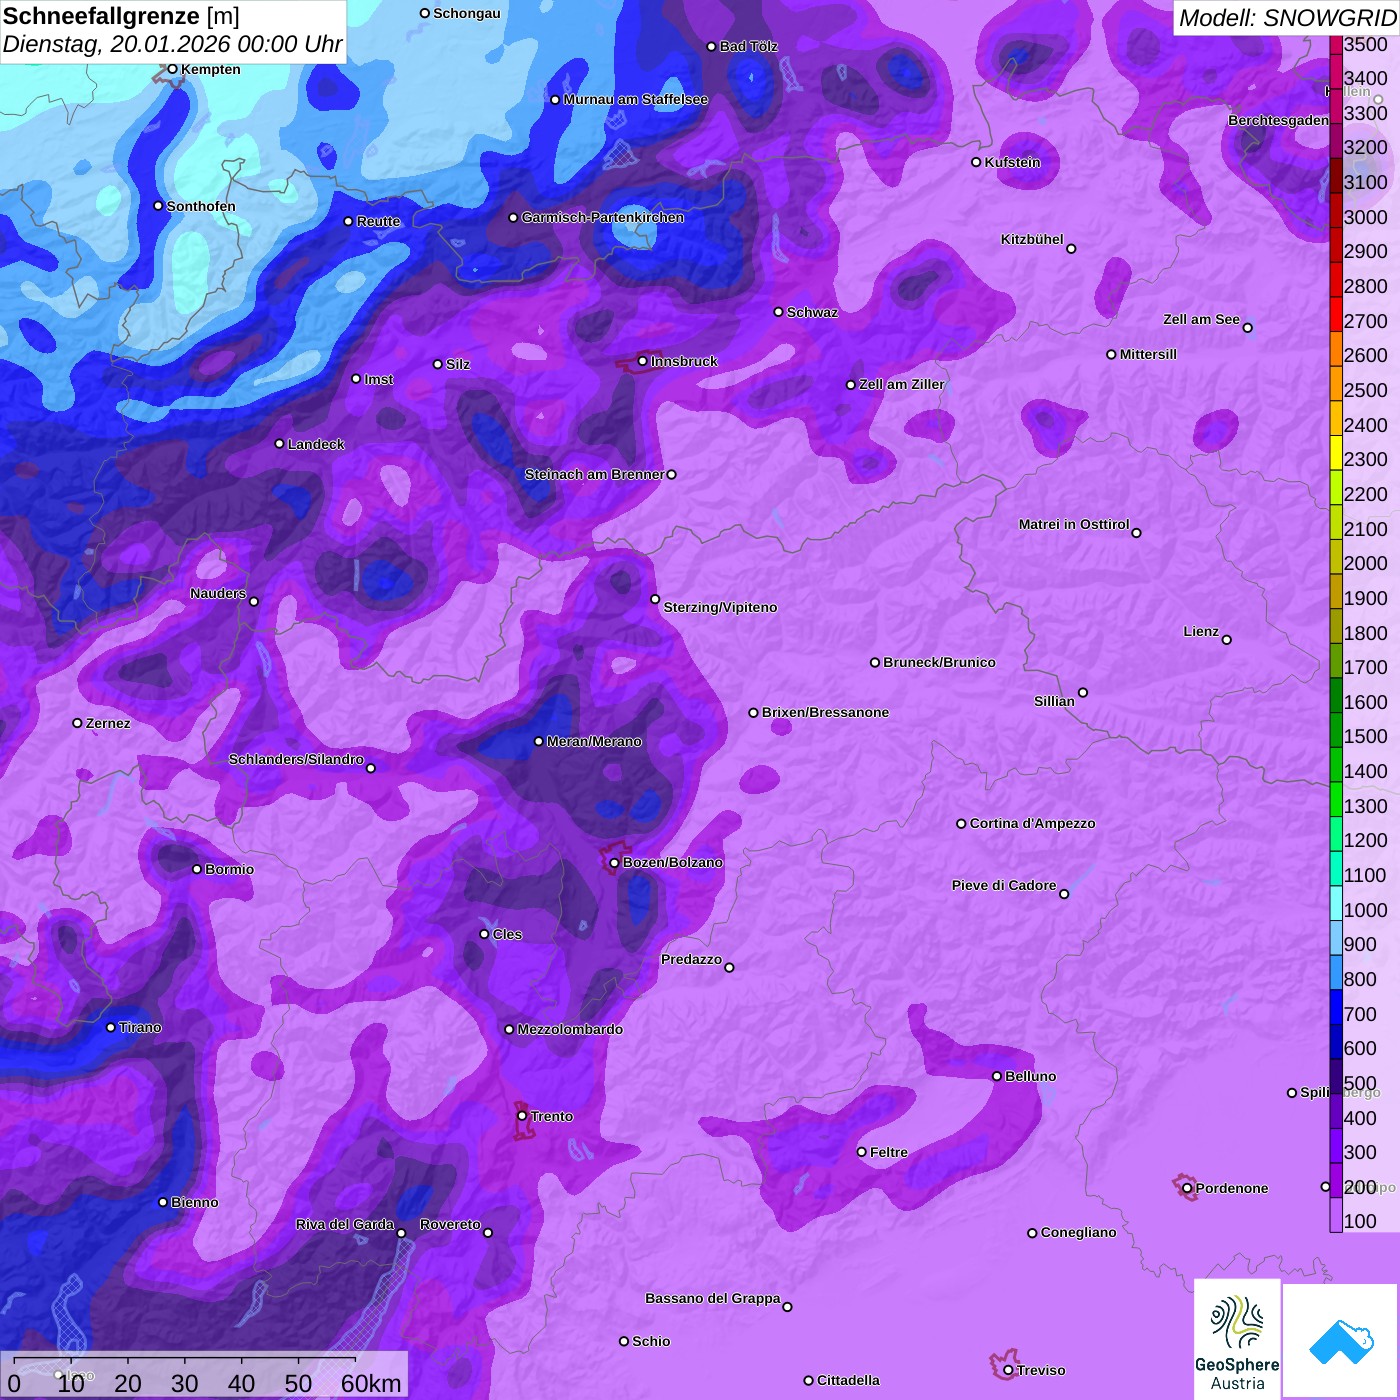Click the Meran/Merano label

(594, 741)
